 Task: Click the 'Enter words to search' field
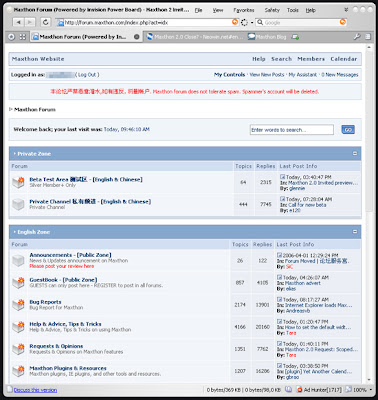click(x=292, y=130)
